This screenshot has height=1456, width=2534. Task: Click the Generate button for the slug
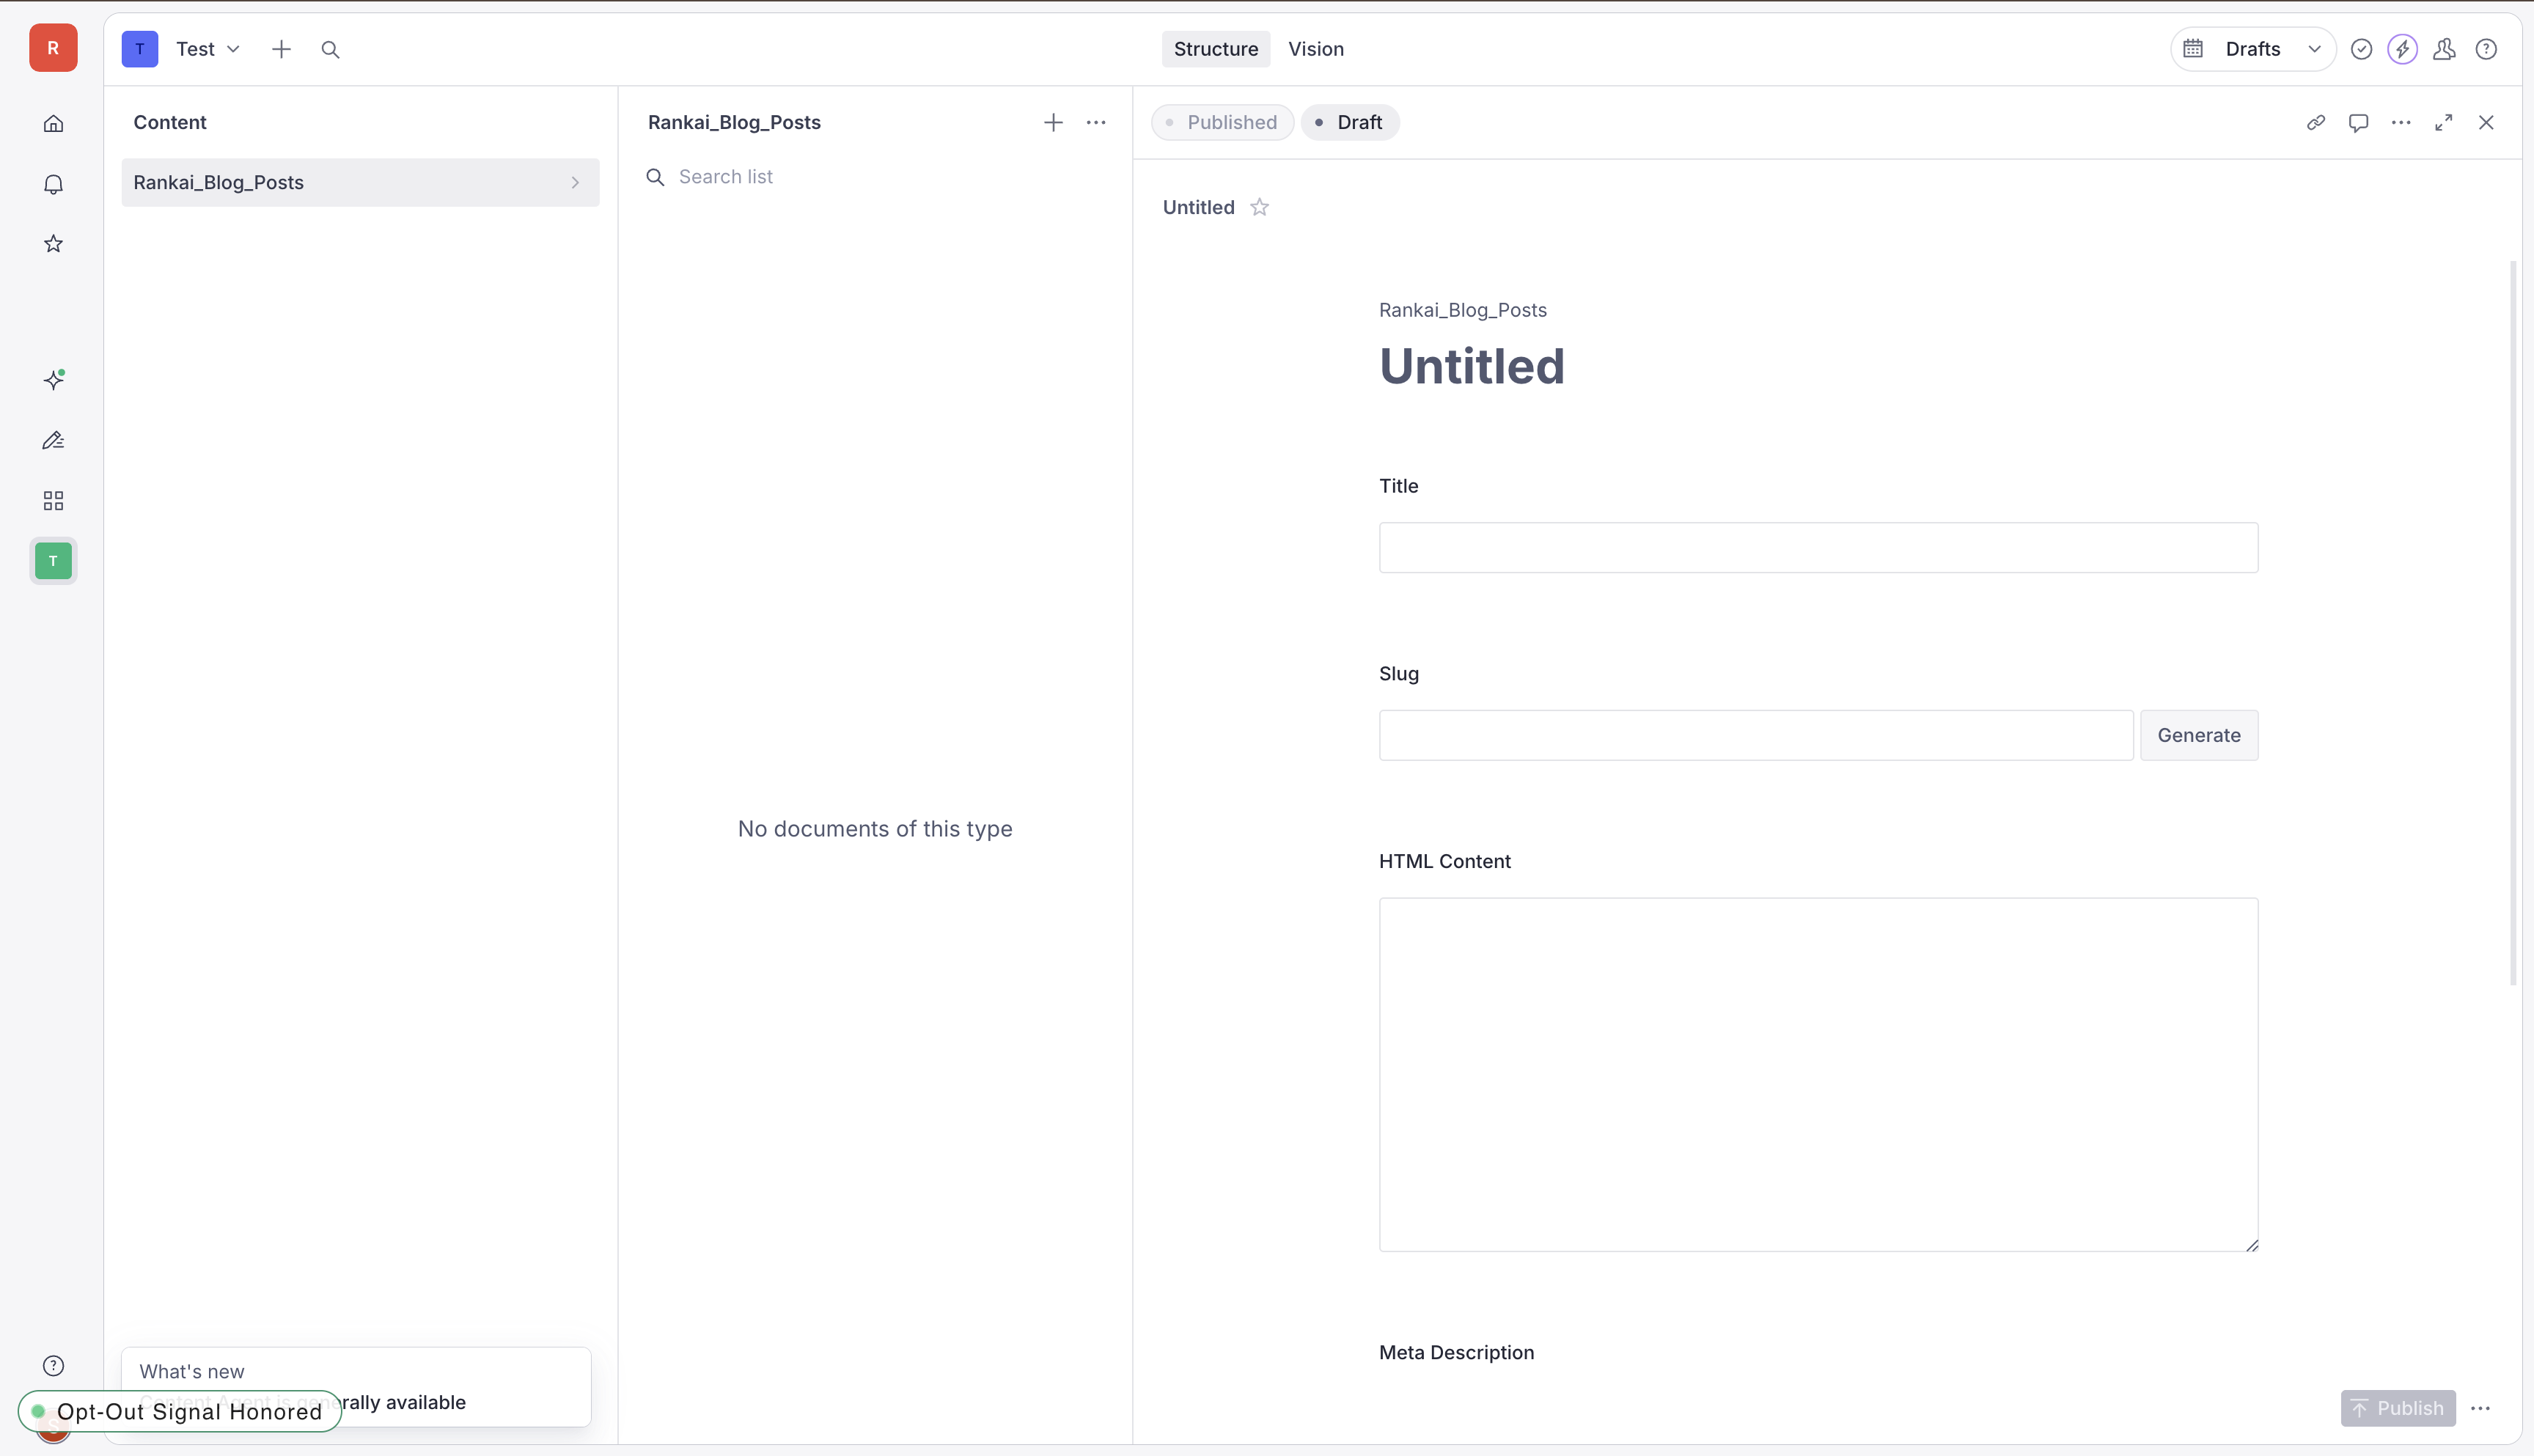coord(2198,735)
